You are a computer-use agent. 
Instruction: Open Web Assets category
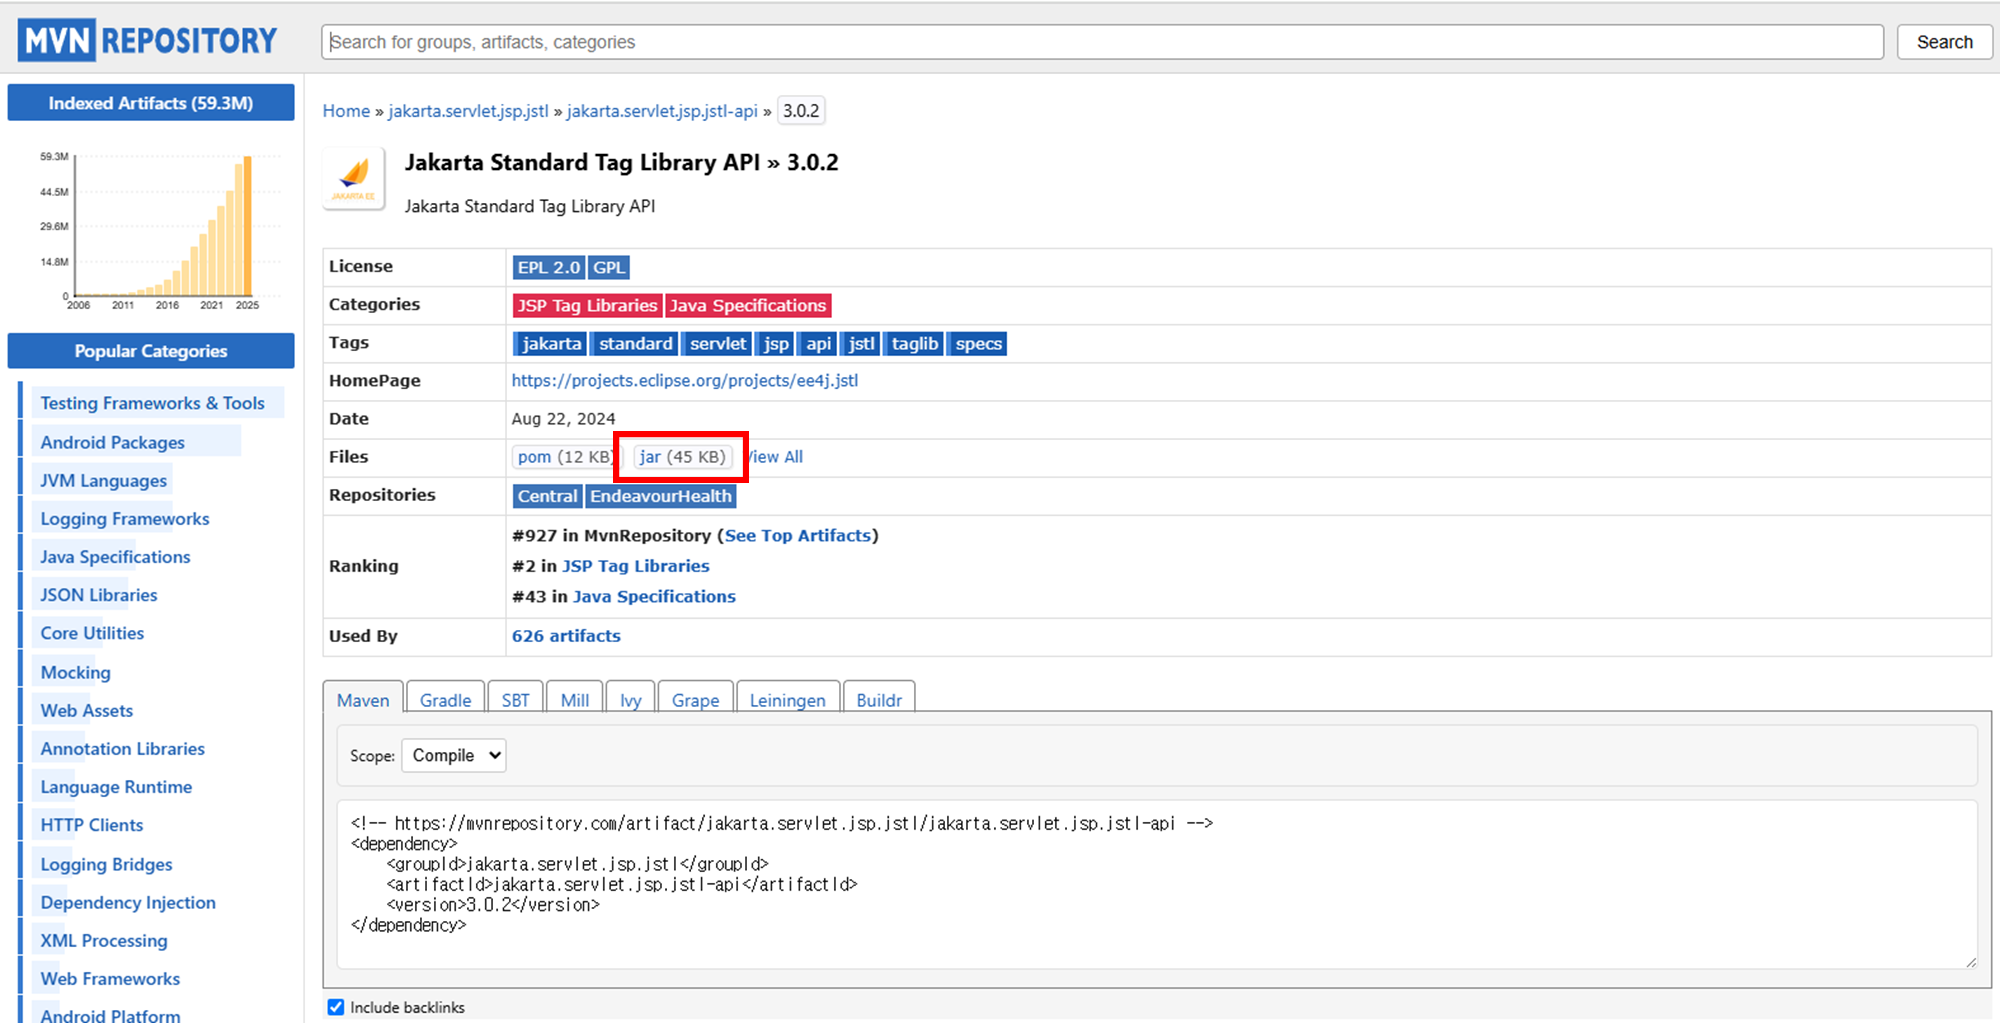[x=86, y=711]
